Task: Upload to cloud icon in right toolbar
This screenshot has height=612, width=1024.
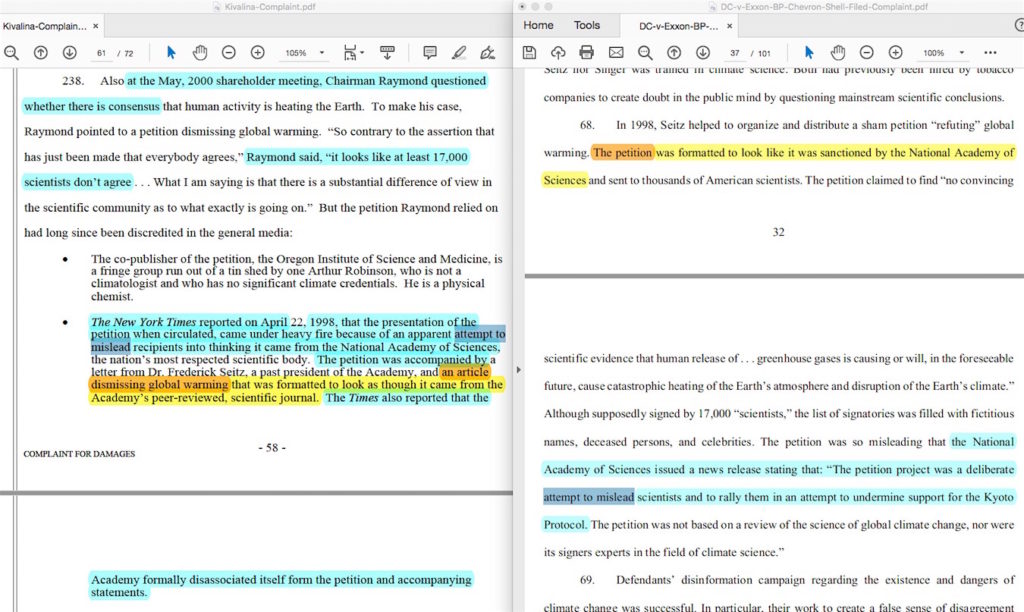Action: click(x=558, y=52)
